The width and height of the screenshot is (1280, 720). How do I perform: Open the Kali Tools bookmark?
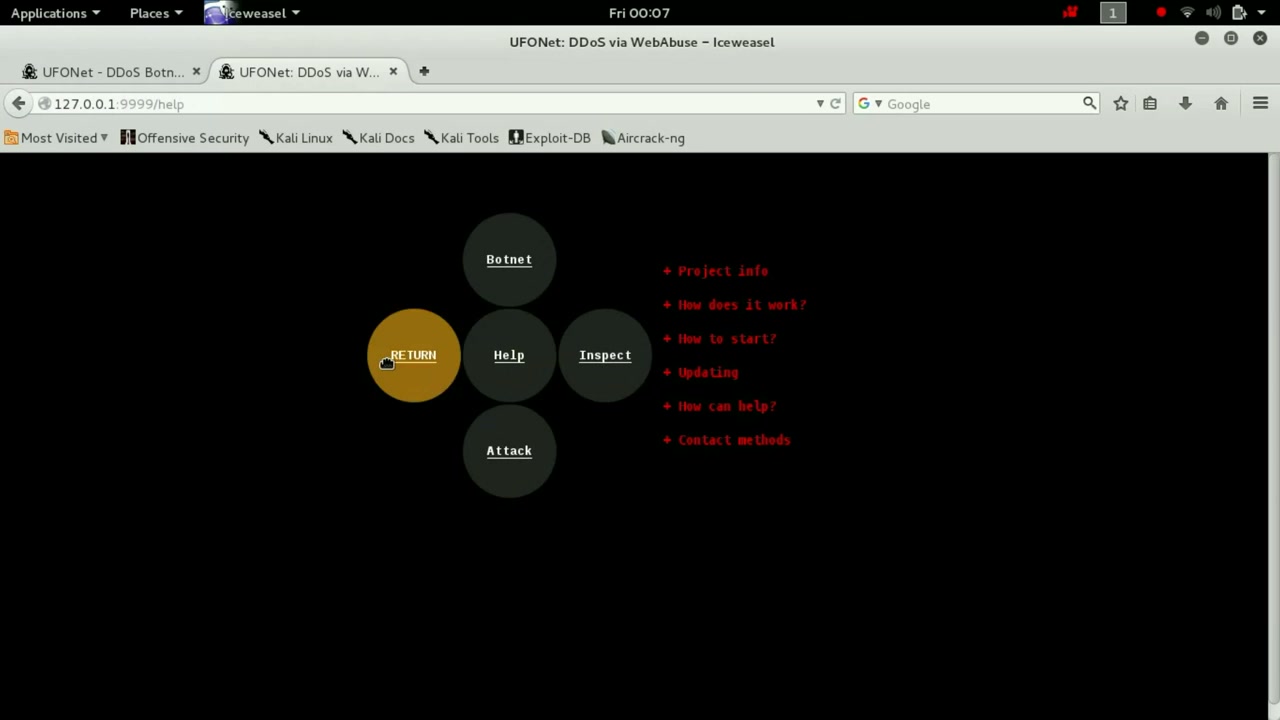point(461,138)
